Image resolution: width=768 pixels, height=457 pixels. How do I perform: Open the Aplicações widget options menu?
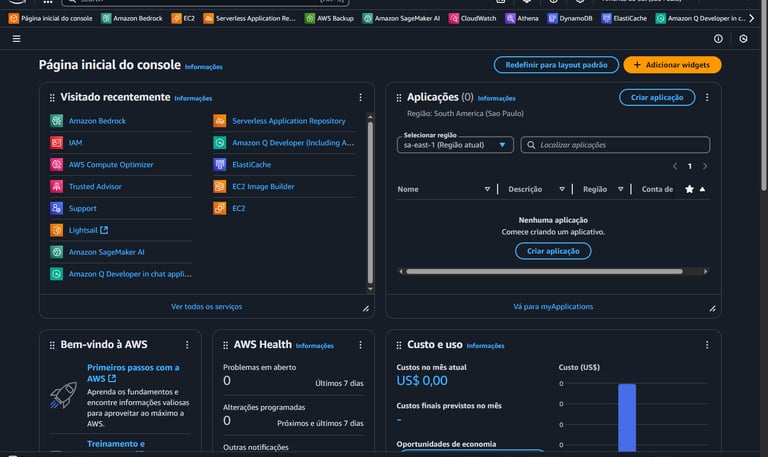pos(707,97)
